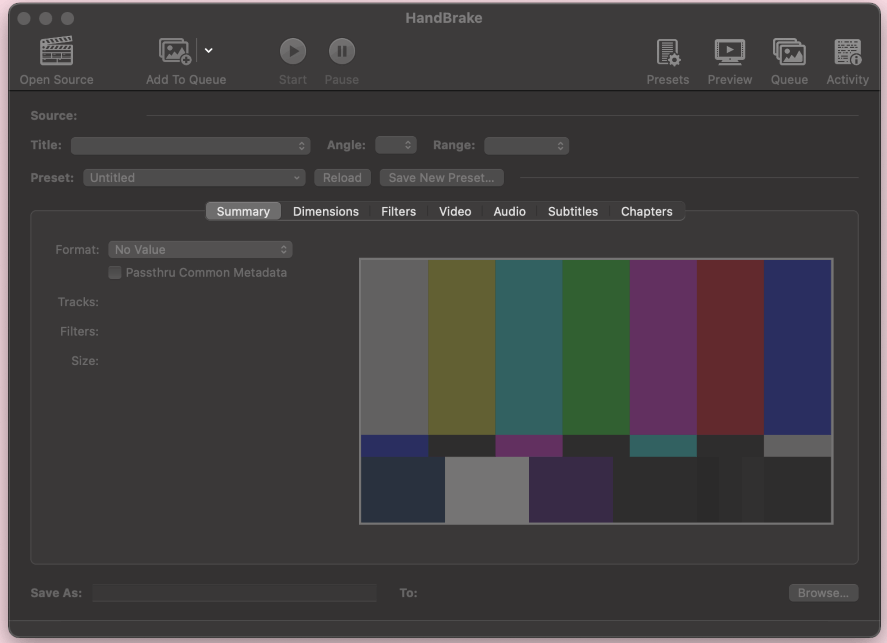Switch to the Audio tab

(x=509, y=212)
